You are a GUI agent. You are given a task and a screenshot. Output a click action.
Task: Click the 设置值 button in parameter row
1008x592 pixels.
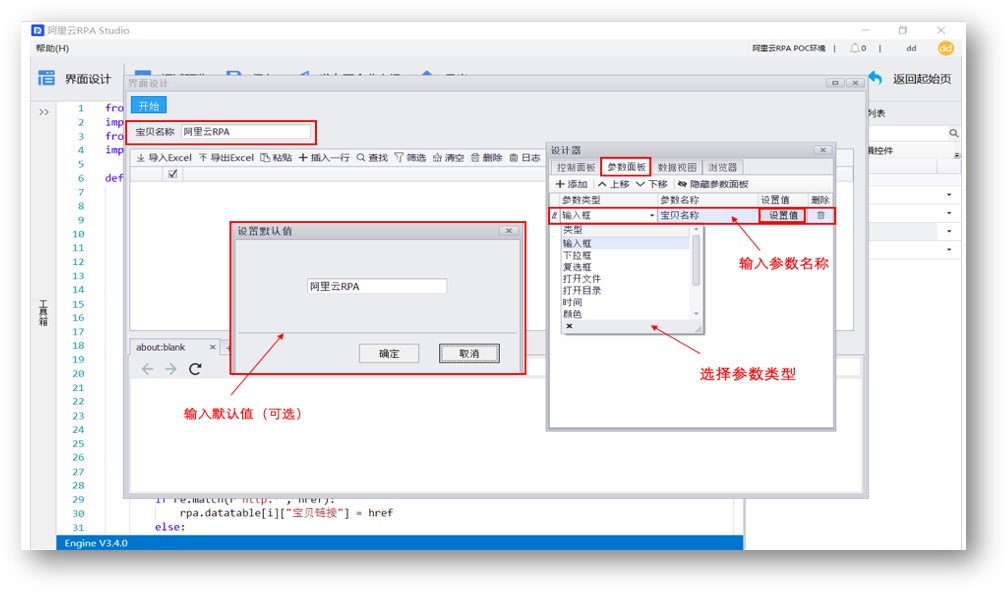point(783,215)
